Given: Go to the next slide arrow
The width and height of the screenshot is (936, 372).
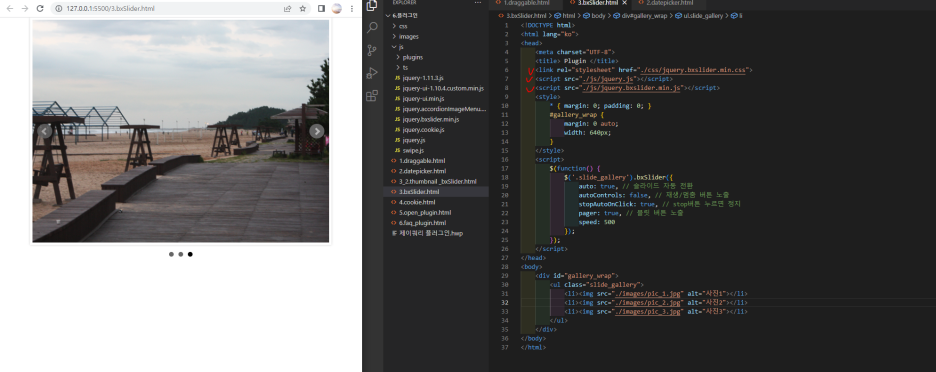Looking at the screenshot, I should click(317, 131).
